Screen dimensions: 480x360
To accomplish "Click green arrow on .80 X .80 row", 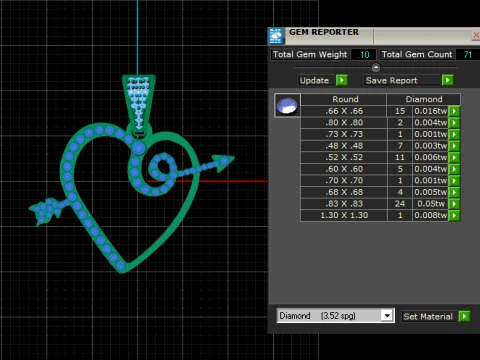I will [x=454, y=123].
